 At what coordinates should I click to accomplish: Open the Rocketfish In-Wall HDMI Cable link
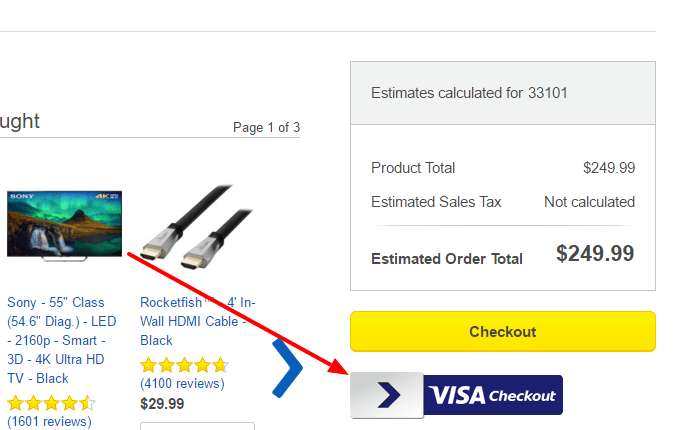(198, 321)
